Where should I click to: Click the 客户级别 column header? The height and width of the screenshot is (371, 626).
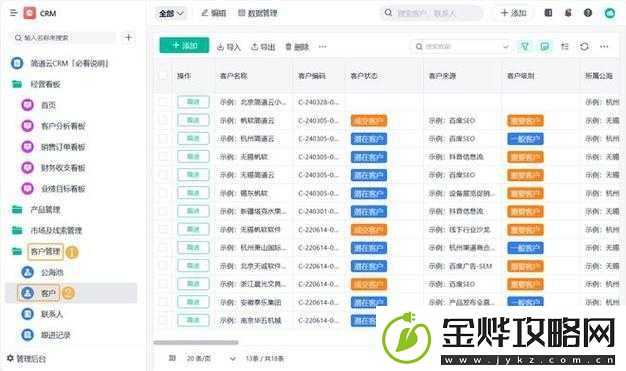(x=521, y=76)
